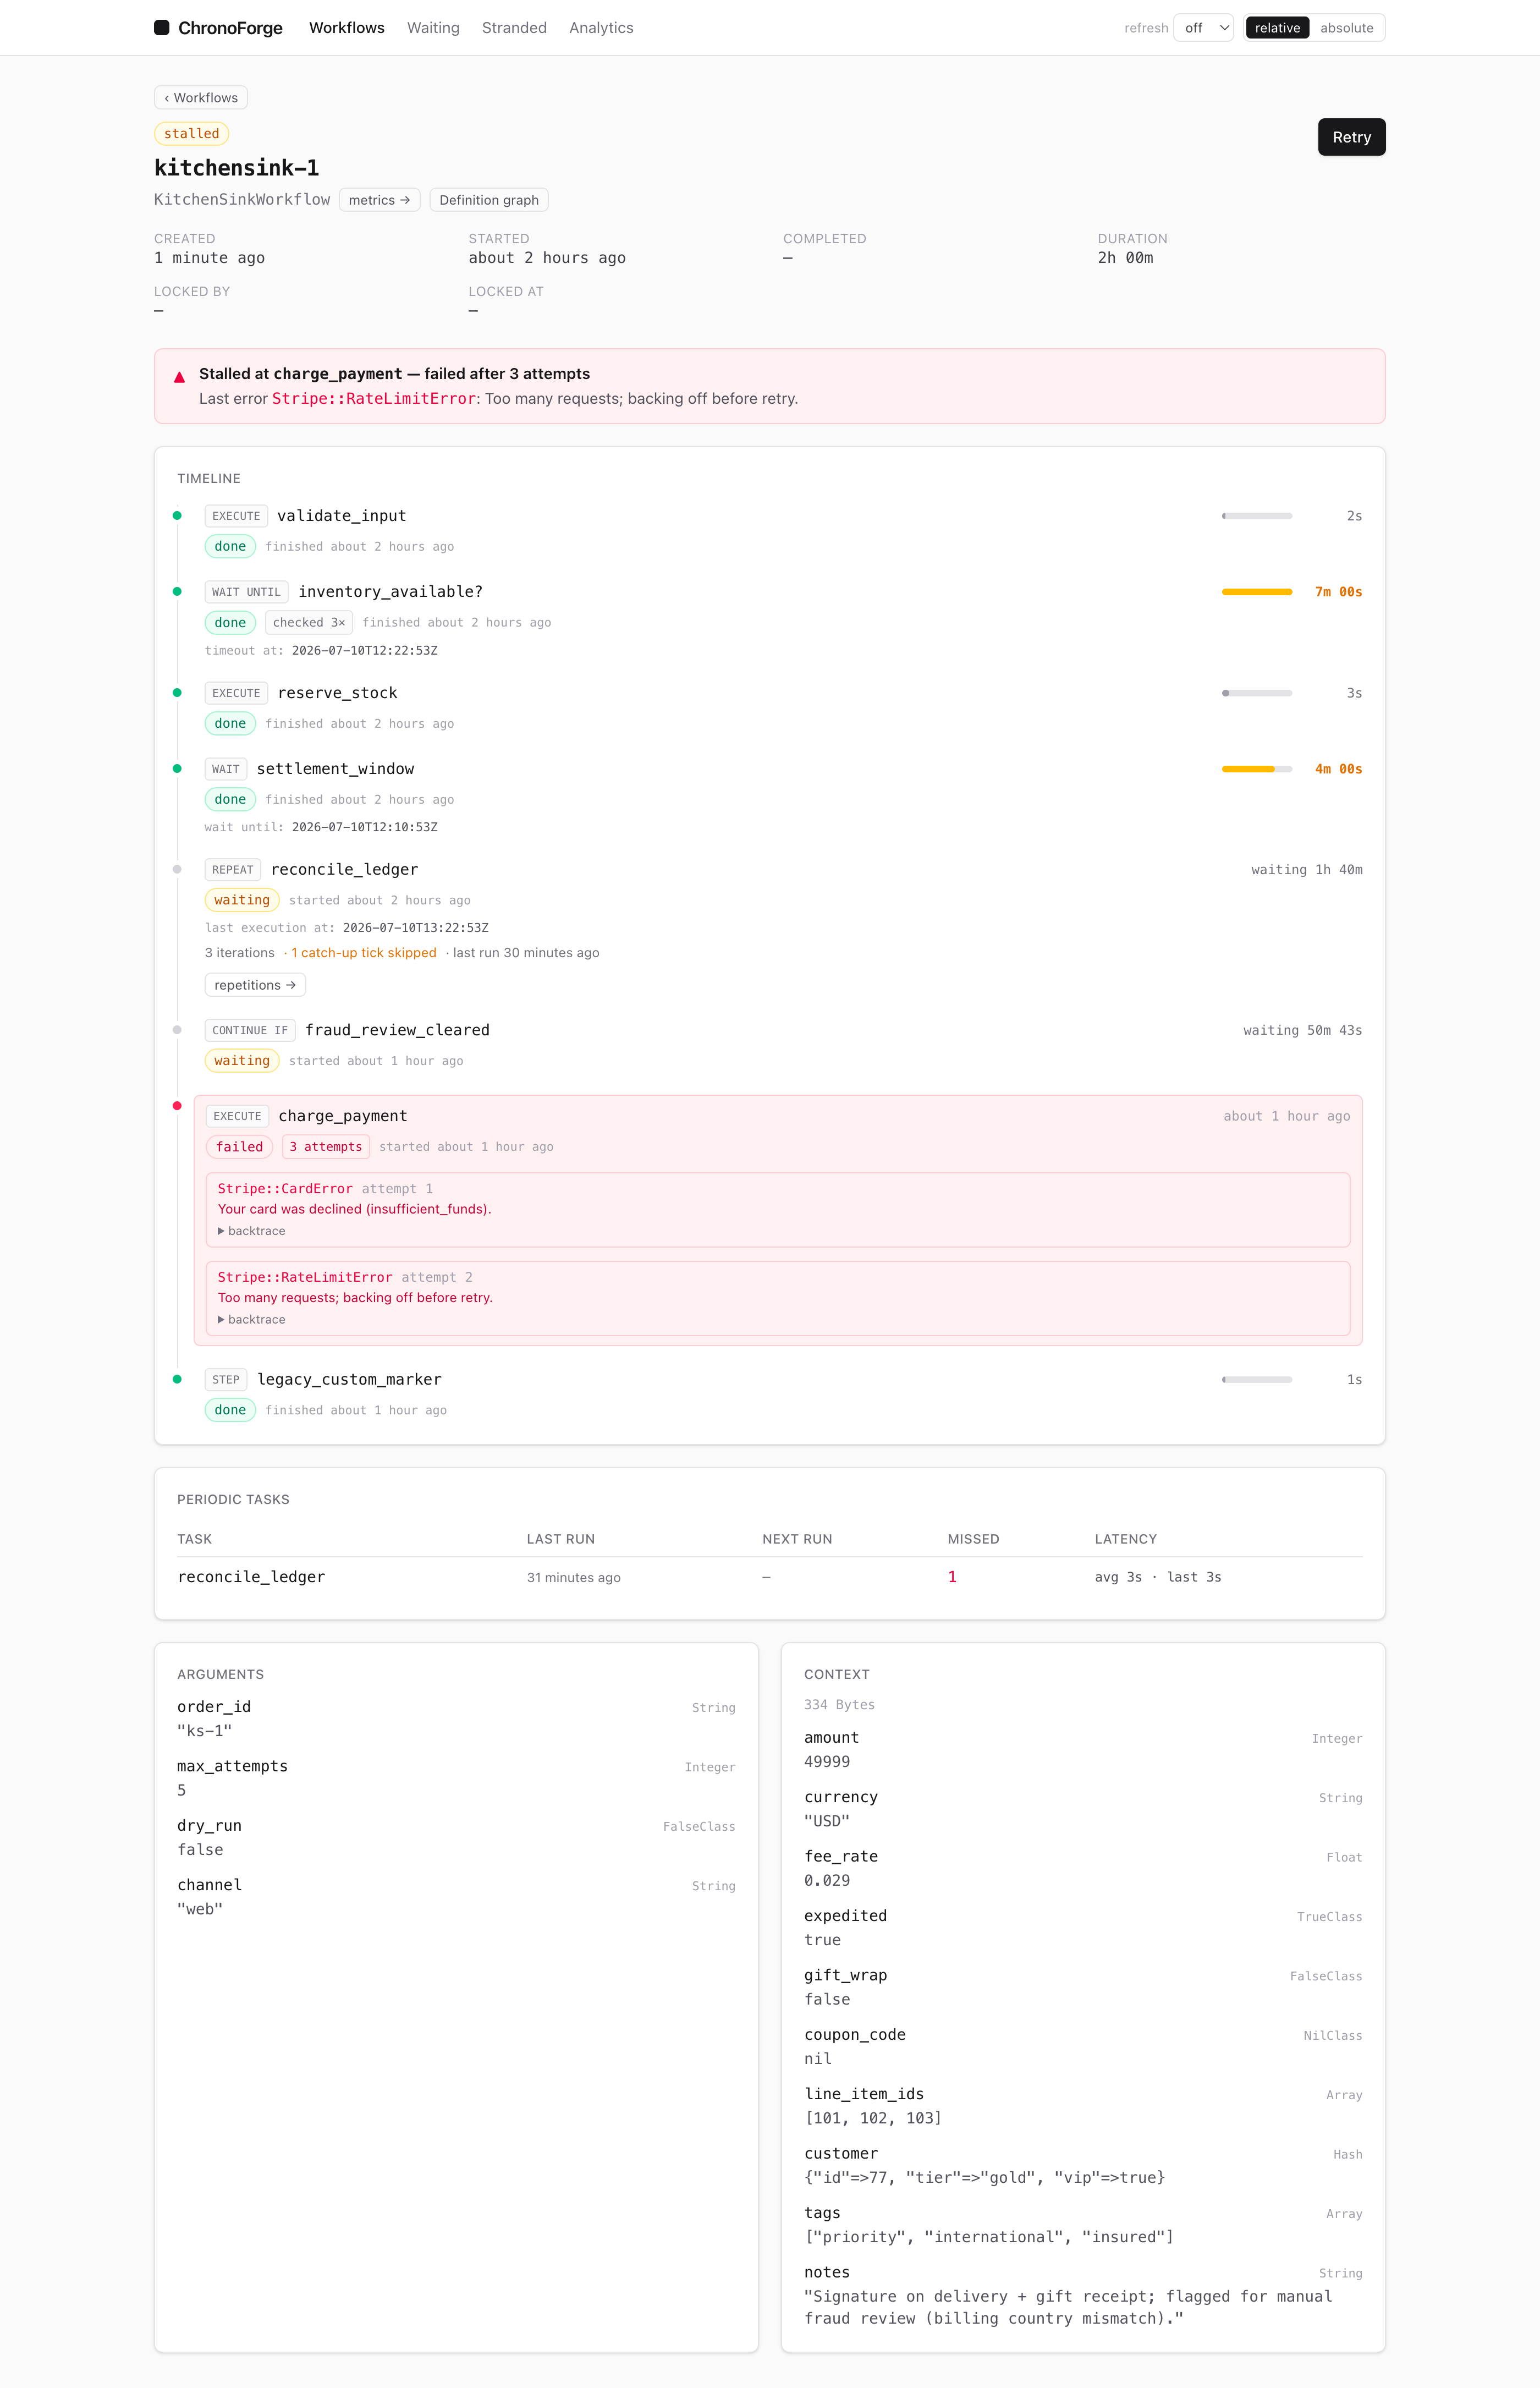Open the Stranded nav tab
This screenshot has height=2388, width=1540.
514,28
